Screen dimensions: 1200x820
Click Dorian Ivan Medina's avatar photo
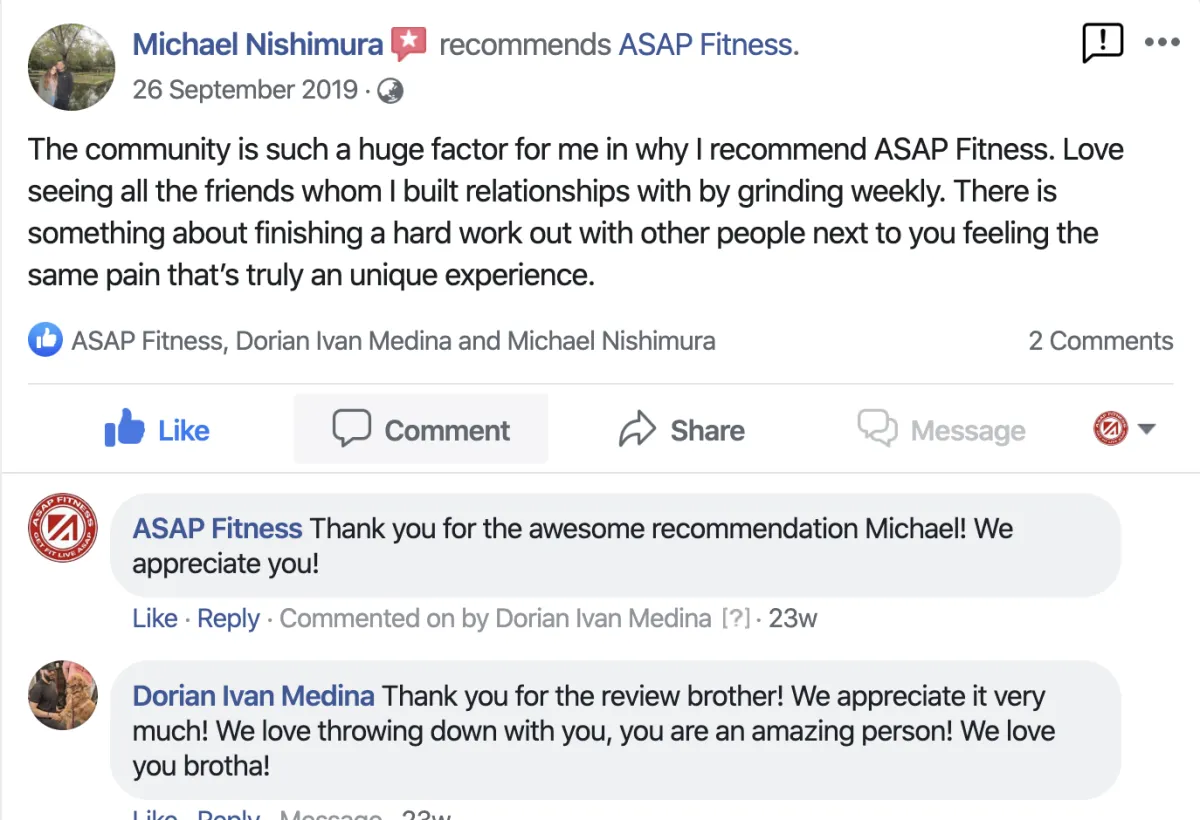pyautogui.click(x=62, y=695)
